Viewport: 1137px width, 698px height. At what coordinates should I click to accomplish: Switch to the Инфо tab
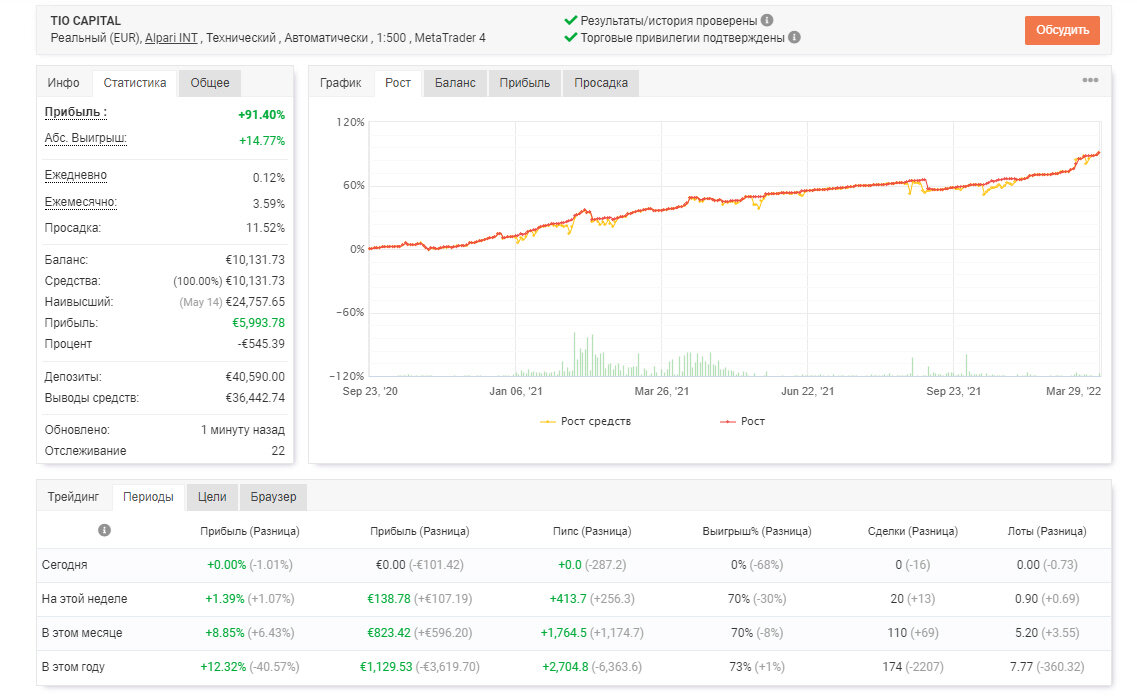coord(64,83)
